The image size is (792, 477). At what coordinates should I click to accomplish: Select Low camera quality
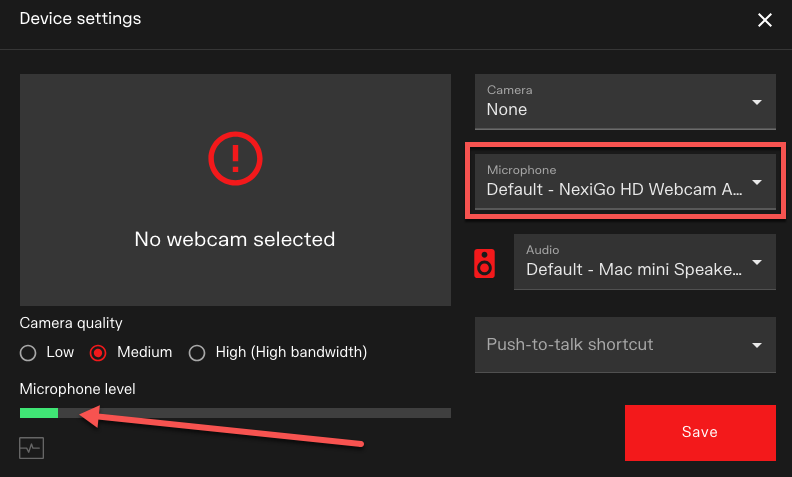pos(28,353)
